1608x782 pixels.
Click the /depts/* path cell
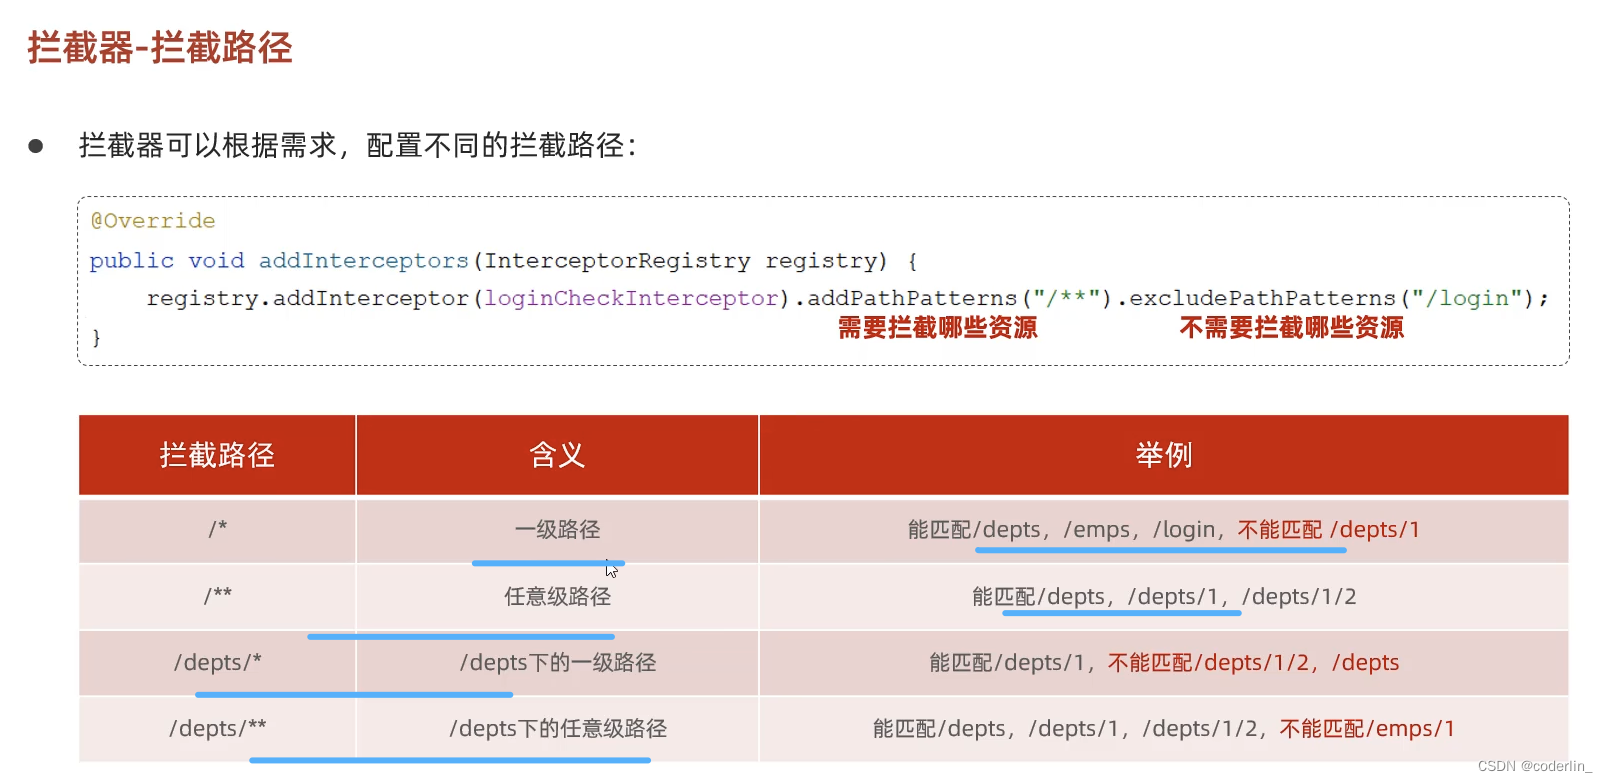coord(217,663)
